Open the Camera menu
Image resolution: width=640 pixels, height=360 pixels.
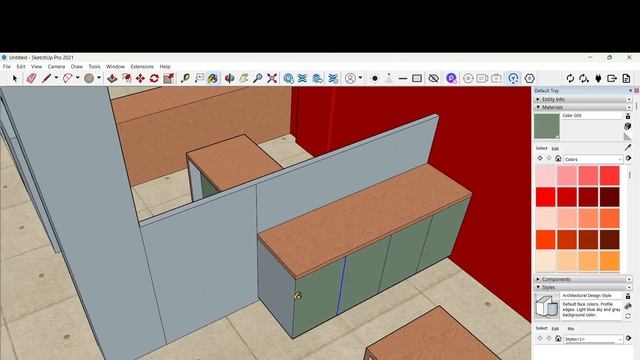pos(56,67)
